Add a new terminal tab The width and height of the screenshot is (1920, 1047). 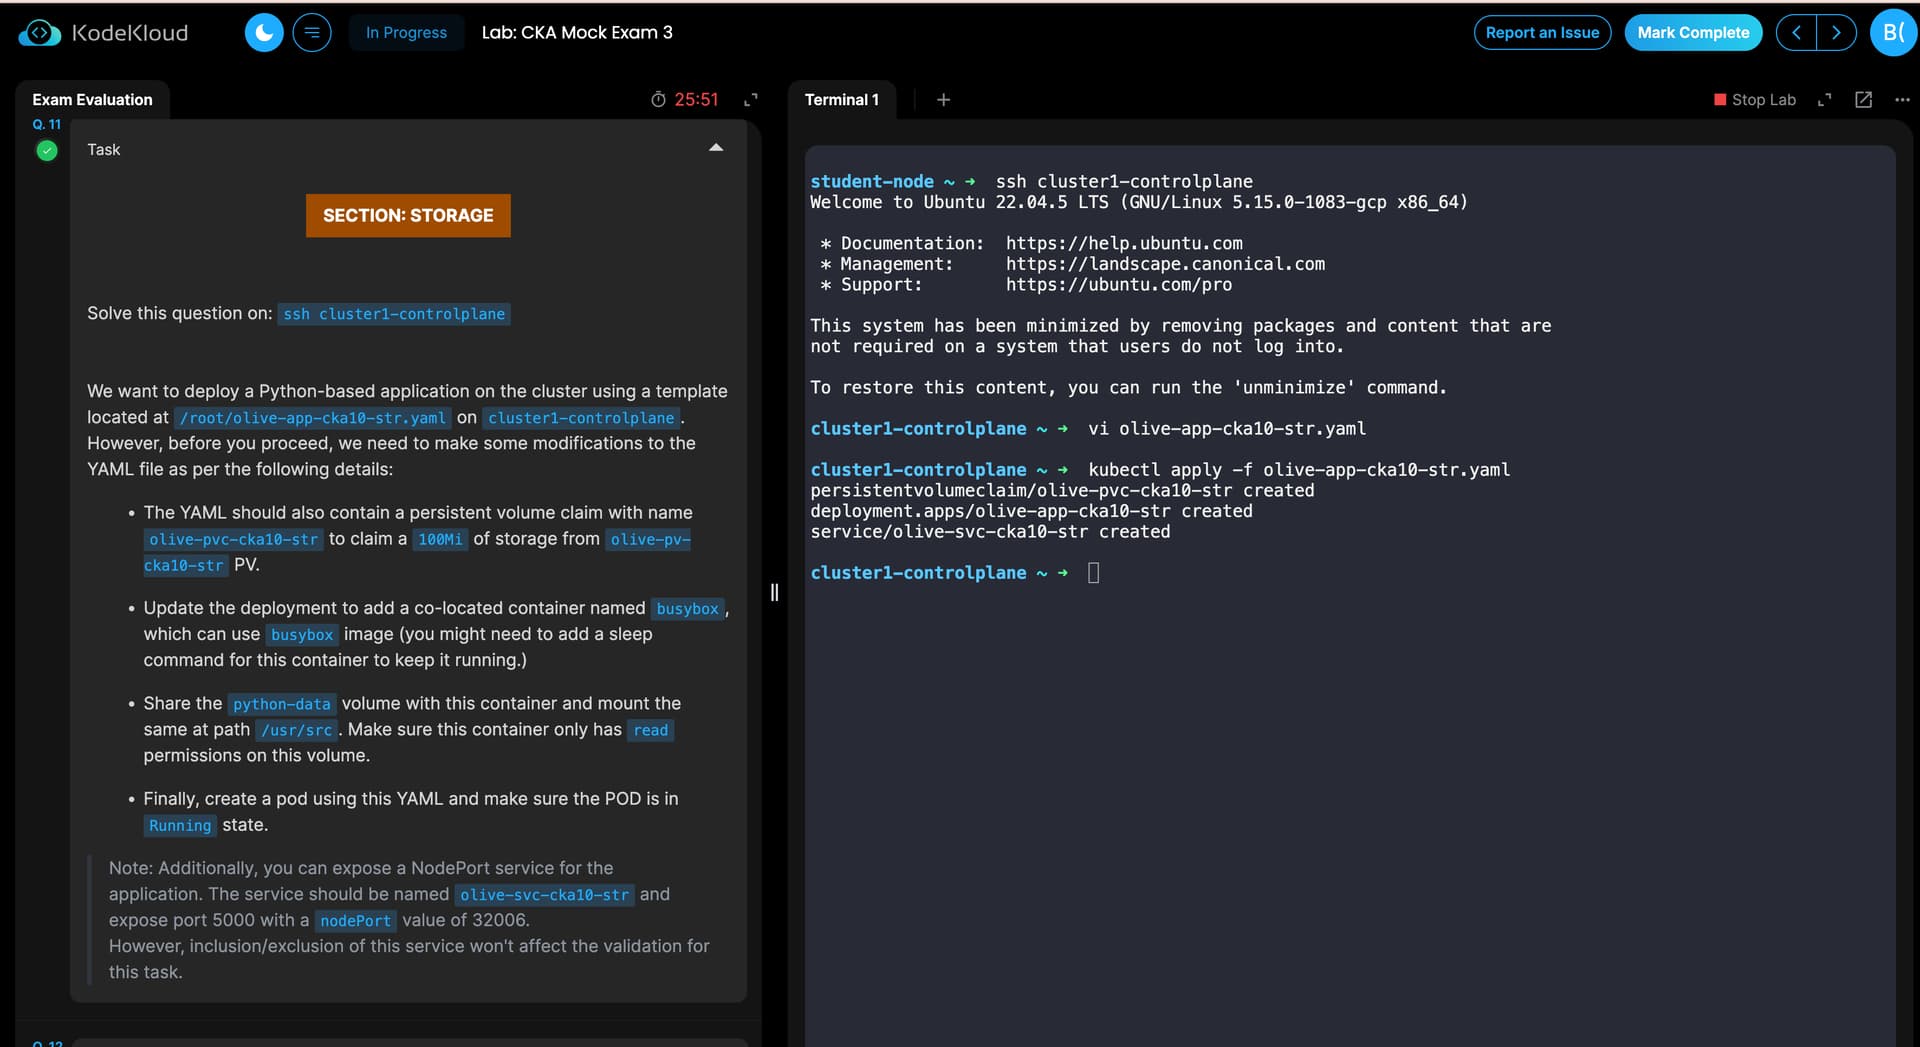point(943,100)
